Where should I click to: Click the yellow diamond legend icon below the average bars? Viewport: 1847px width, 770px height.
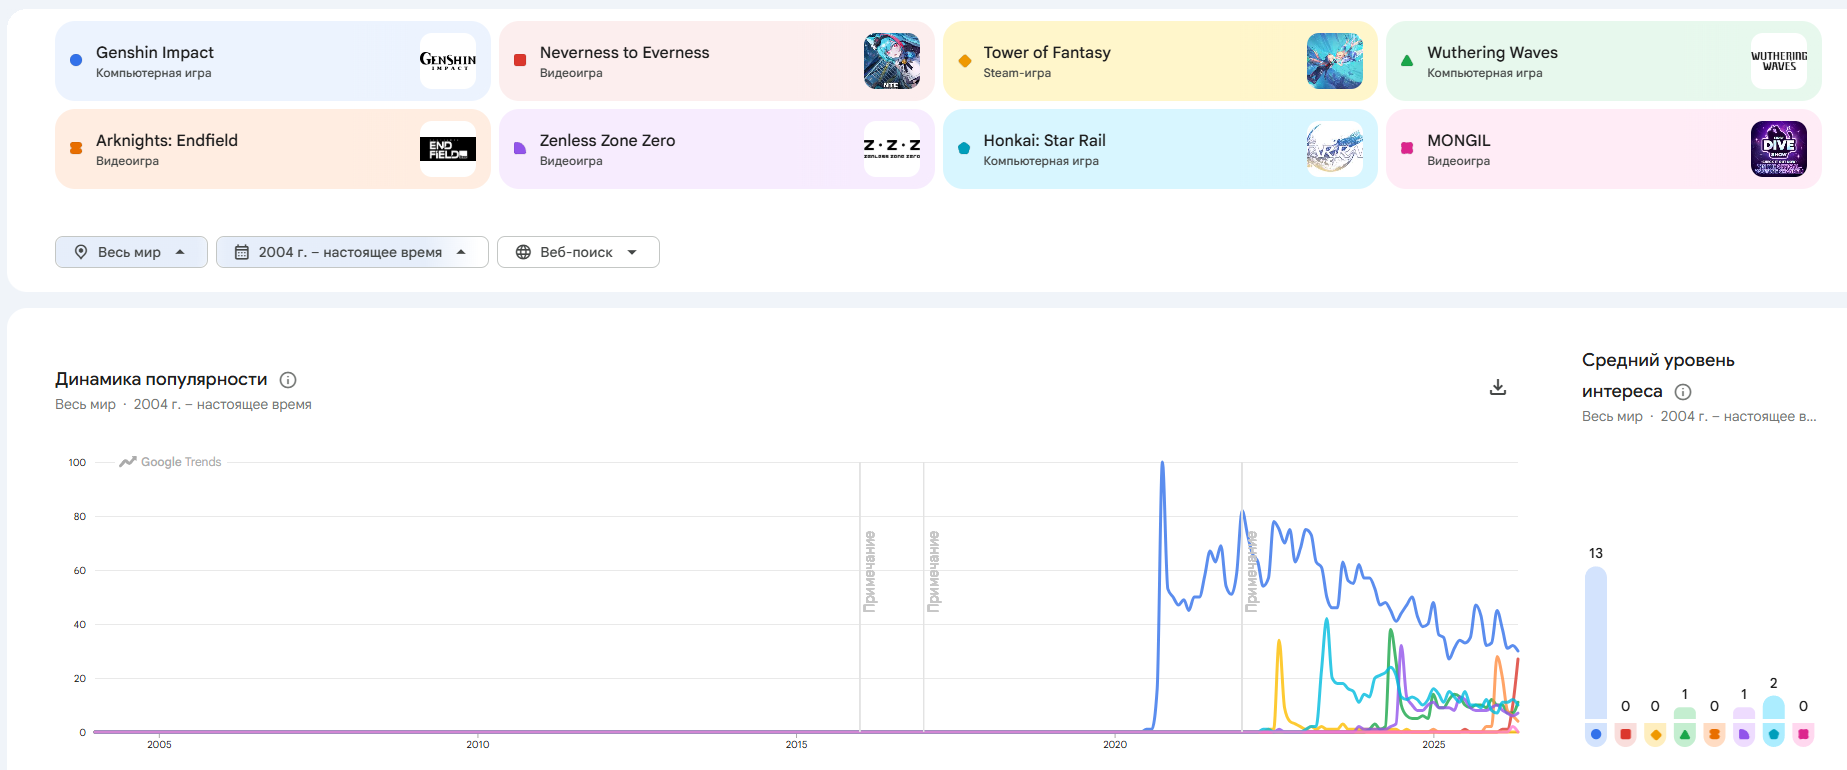click(1655, 734)
